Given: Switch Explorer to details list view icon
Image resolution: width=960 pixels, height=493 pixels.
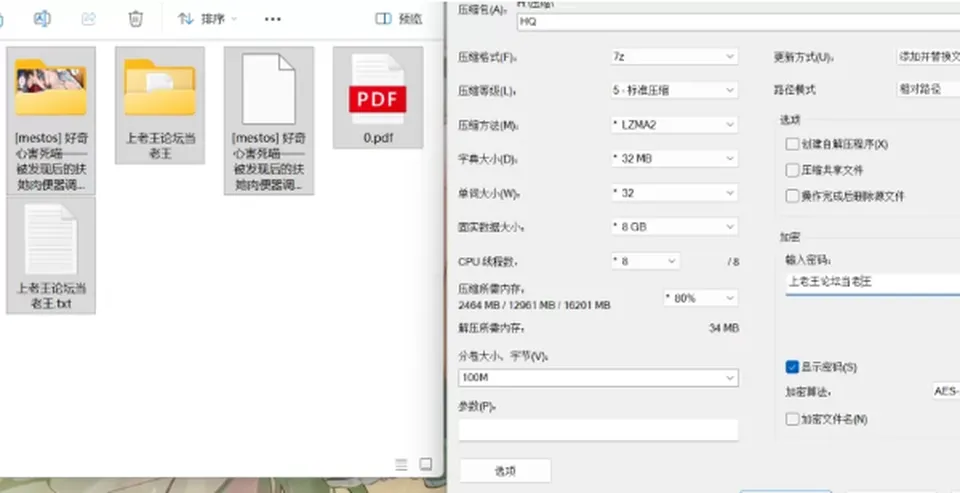Looking at the screenshot, I should point(402,465).
